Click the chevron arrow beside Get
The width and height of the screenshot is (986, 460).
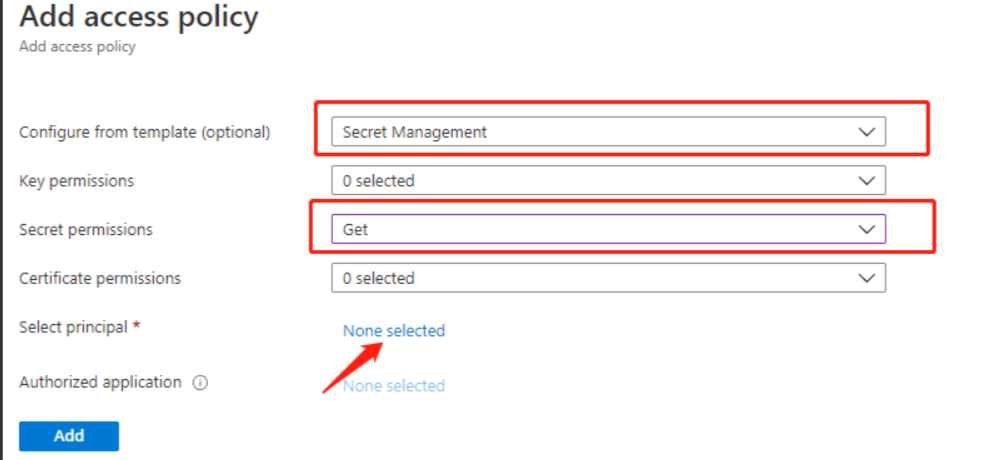click(866, 229)
